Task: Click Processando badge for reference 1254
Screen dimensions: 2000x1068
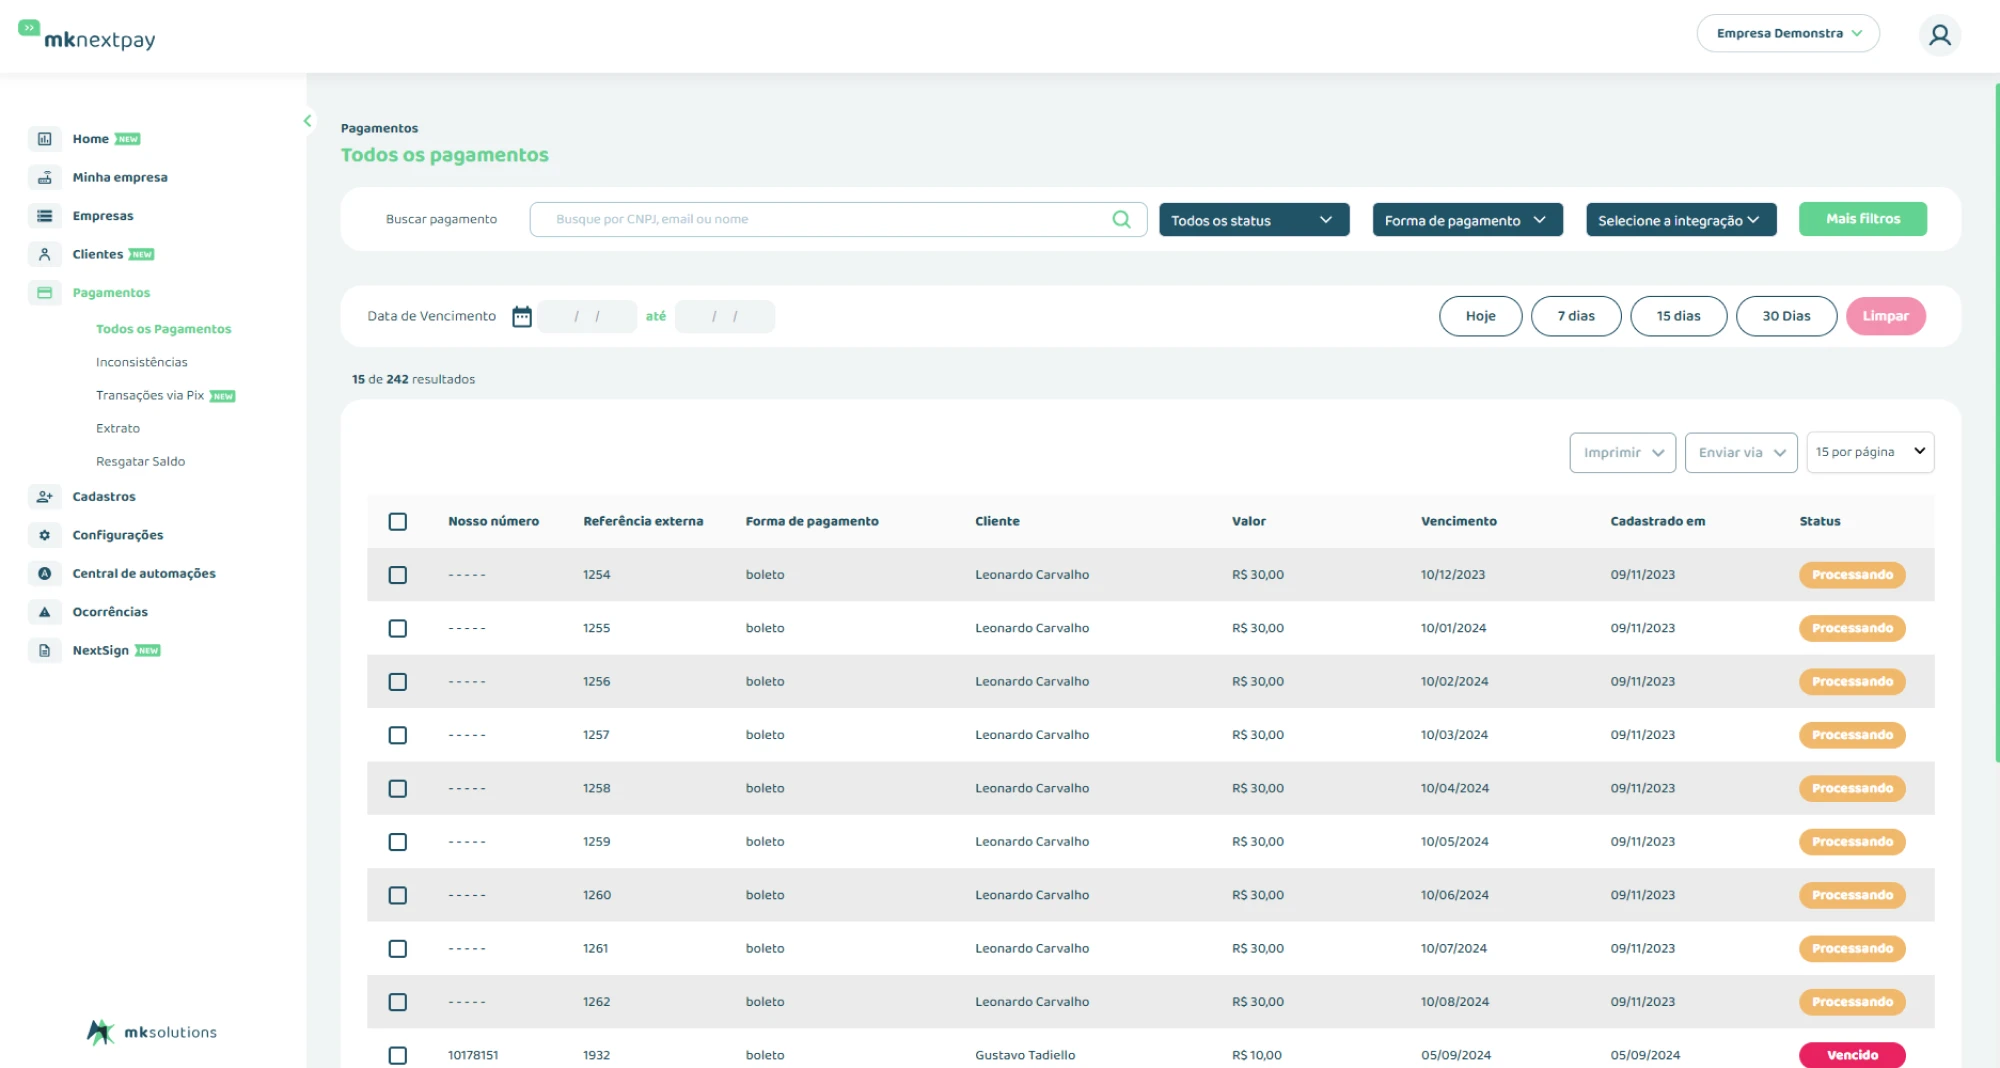Action: pyautogui.click(x=1852, y=575)
